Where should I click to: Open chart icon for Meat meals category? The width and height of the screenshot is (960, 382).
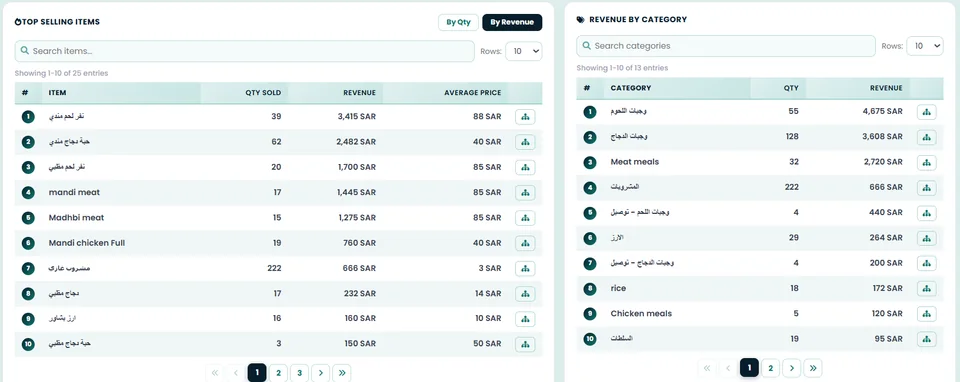[x=926, y=163]
